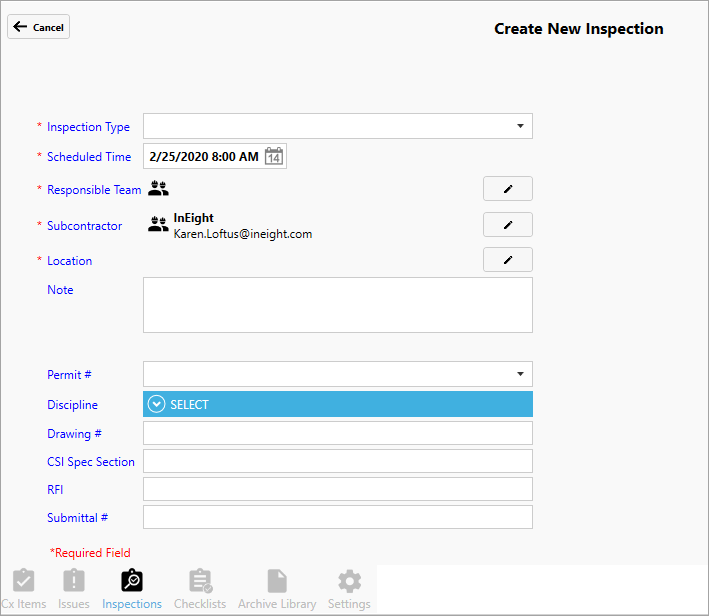
Task: Click the Responsible Team edit pencil icon
Action: pyautogui.click(x=507, y=189)
